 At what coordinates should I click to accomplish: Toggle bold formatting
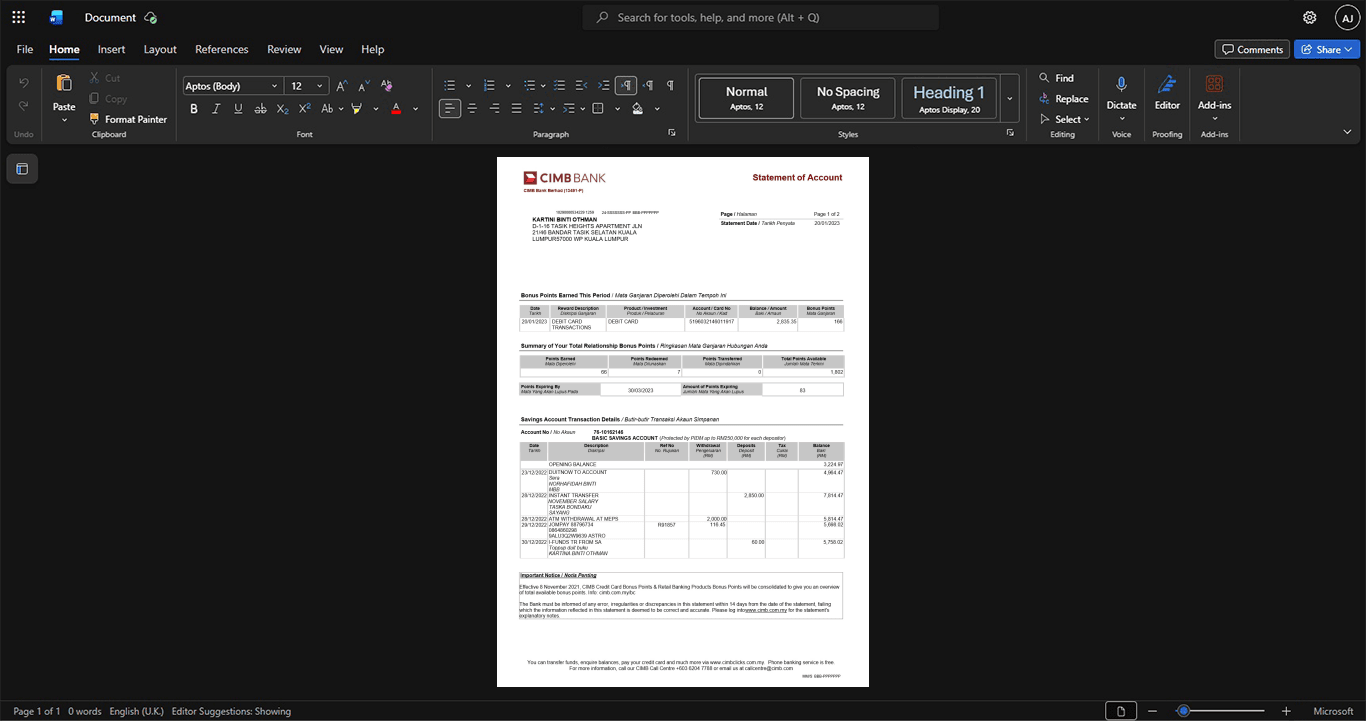coord(194,108)
